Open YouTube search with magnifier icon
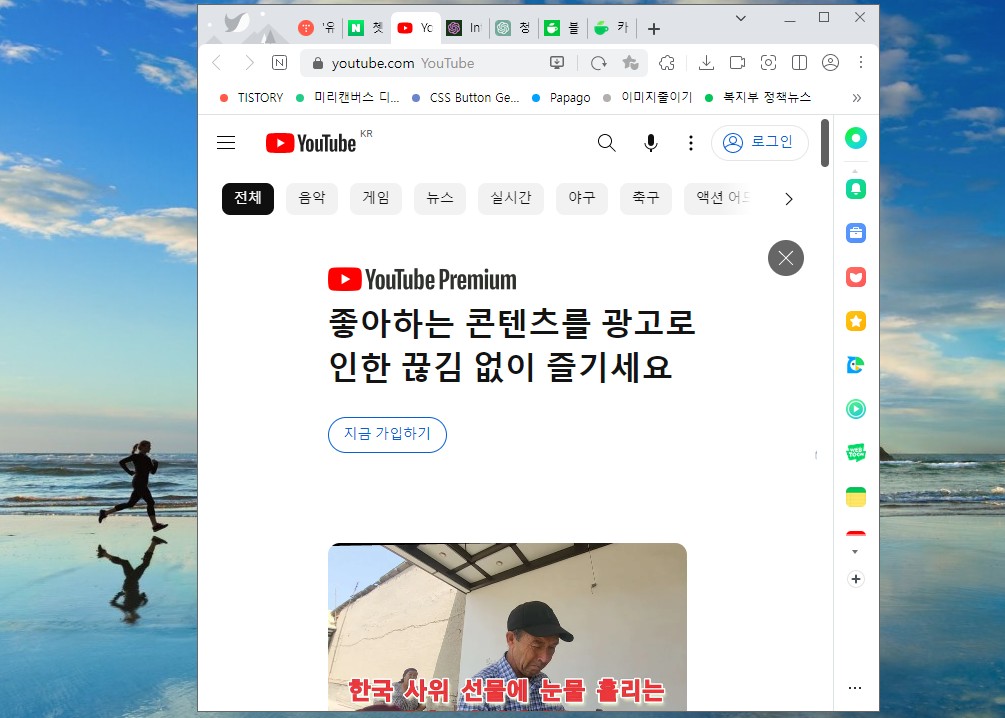The height and width of the screenshot is (718, 1005). (606, 142)
